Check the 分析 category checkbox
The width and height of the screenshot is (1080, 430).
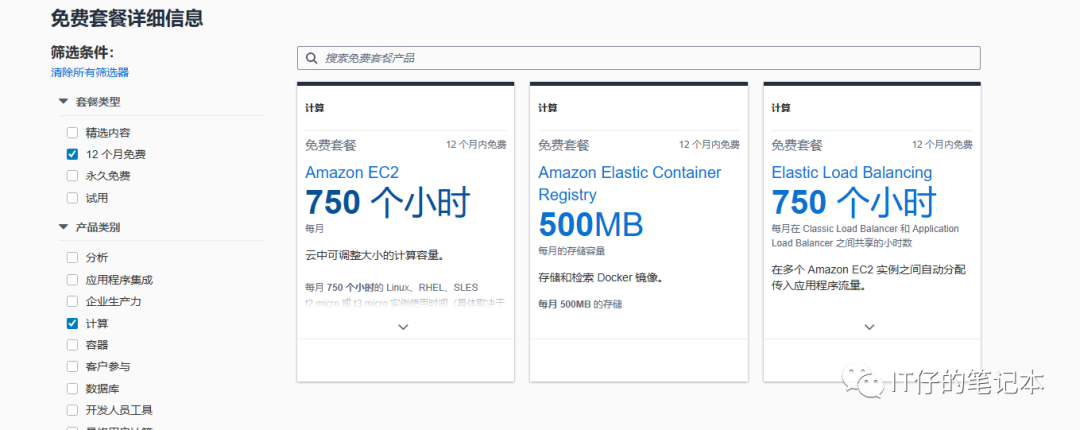(x=72, y=257)
